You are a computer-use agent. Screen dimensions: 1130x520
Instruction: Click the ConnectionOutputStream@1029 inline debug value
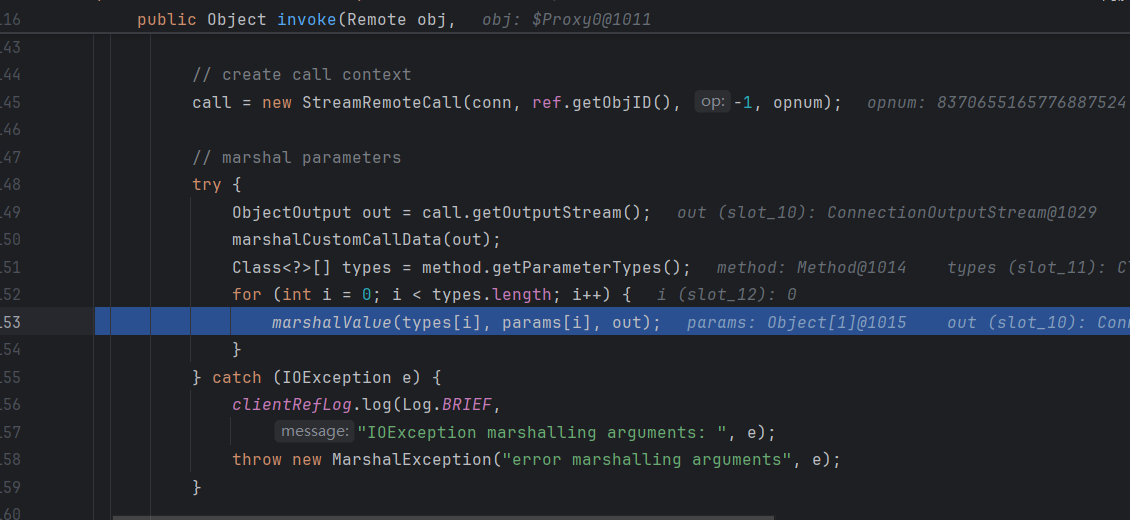[x=961, y=212]
